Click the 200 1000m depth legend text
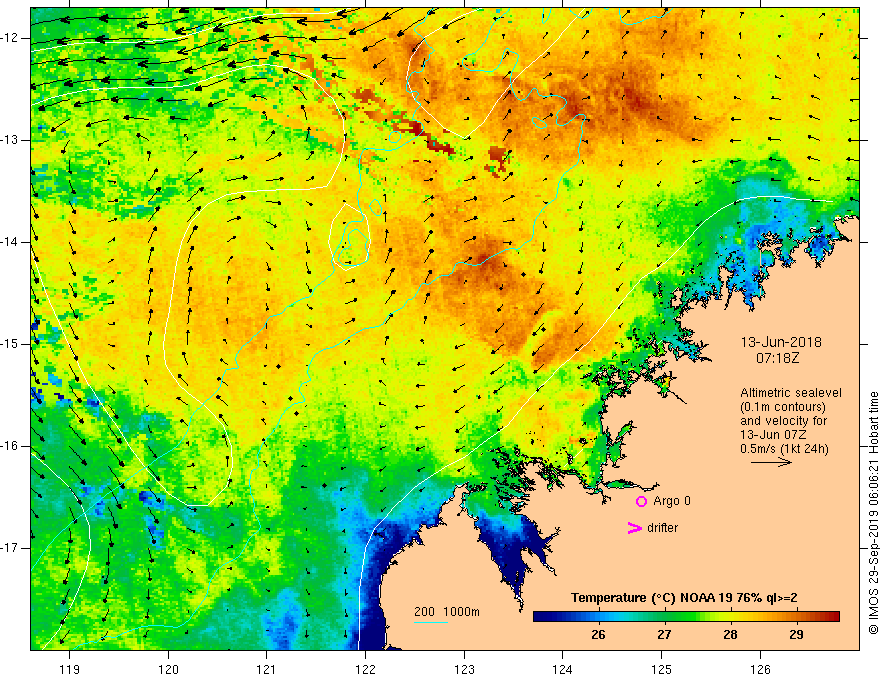 point(447,612)
